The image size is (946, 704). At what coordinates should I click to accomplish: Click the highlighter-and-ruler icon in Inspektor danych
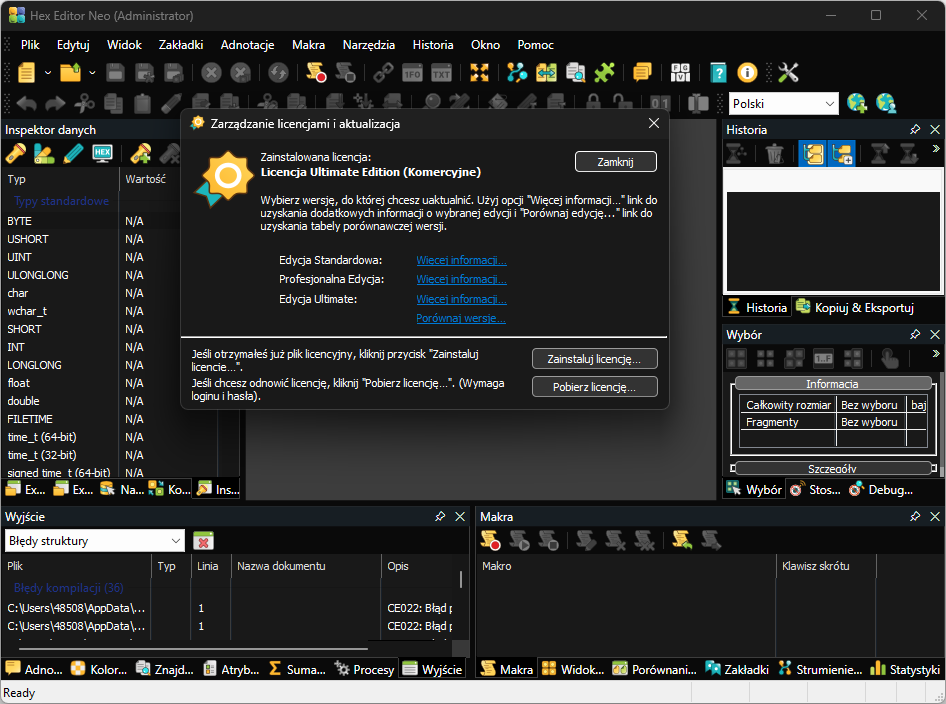(x=43, y=154)
